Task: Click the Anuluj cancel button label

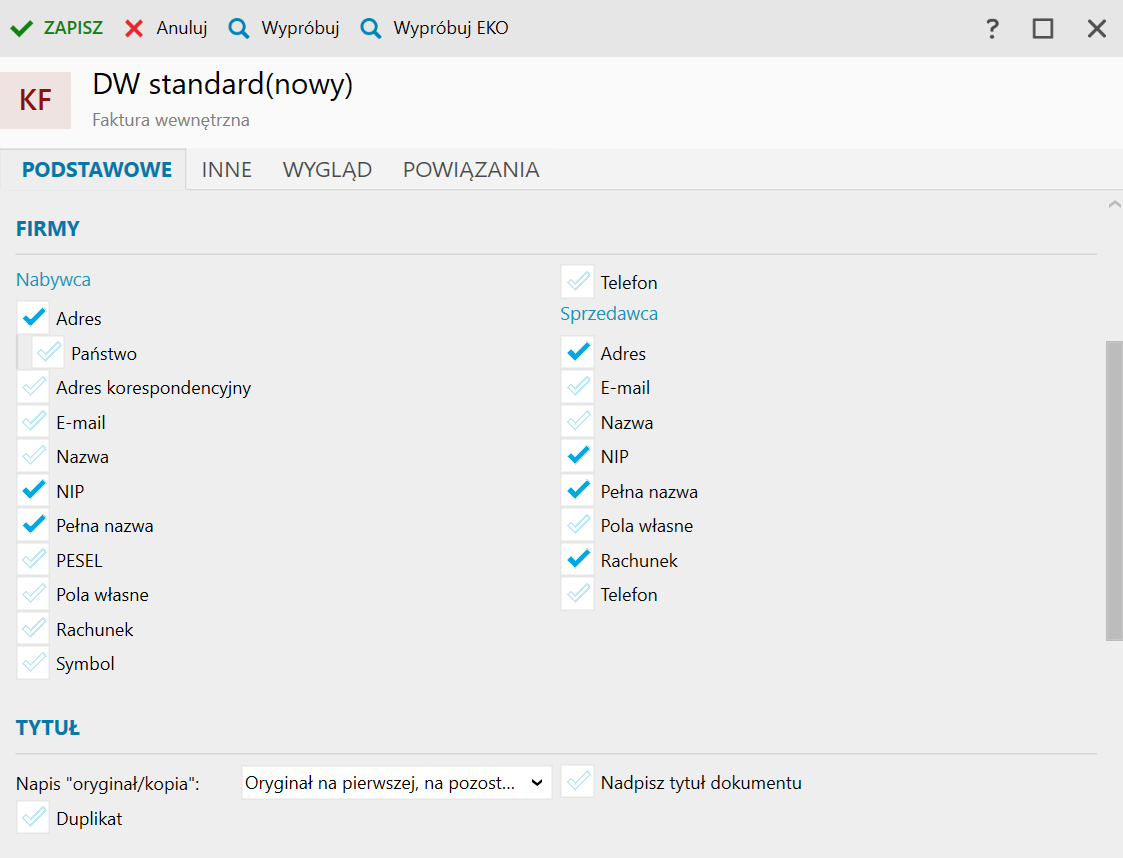Action: click(x=181, y=29)
